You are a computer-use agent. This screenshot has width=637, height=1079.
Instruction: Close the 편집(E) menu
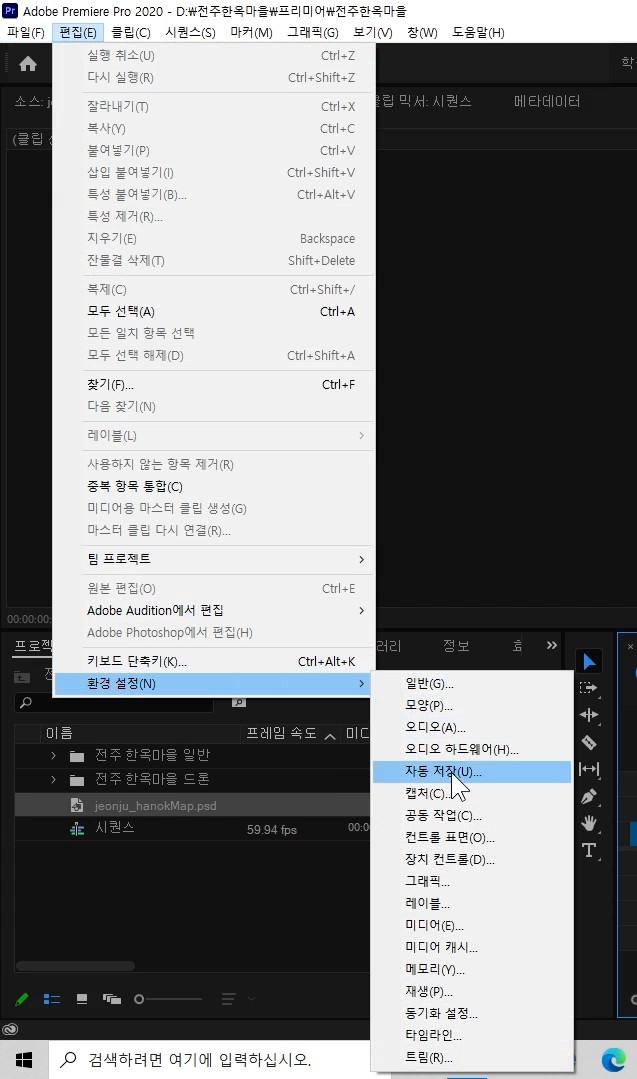click(x=78, y=32)
